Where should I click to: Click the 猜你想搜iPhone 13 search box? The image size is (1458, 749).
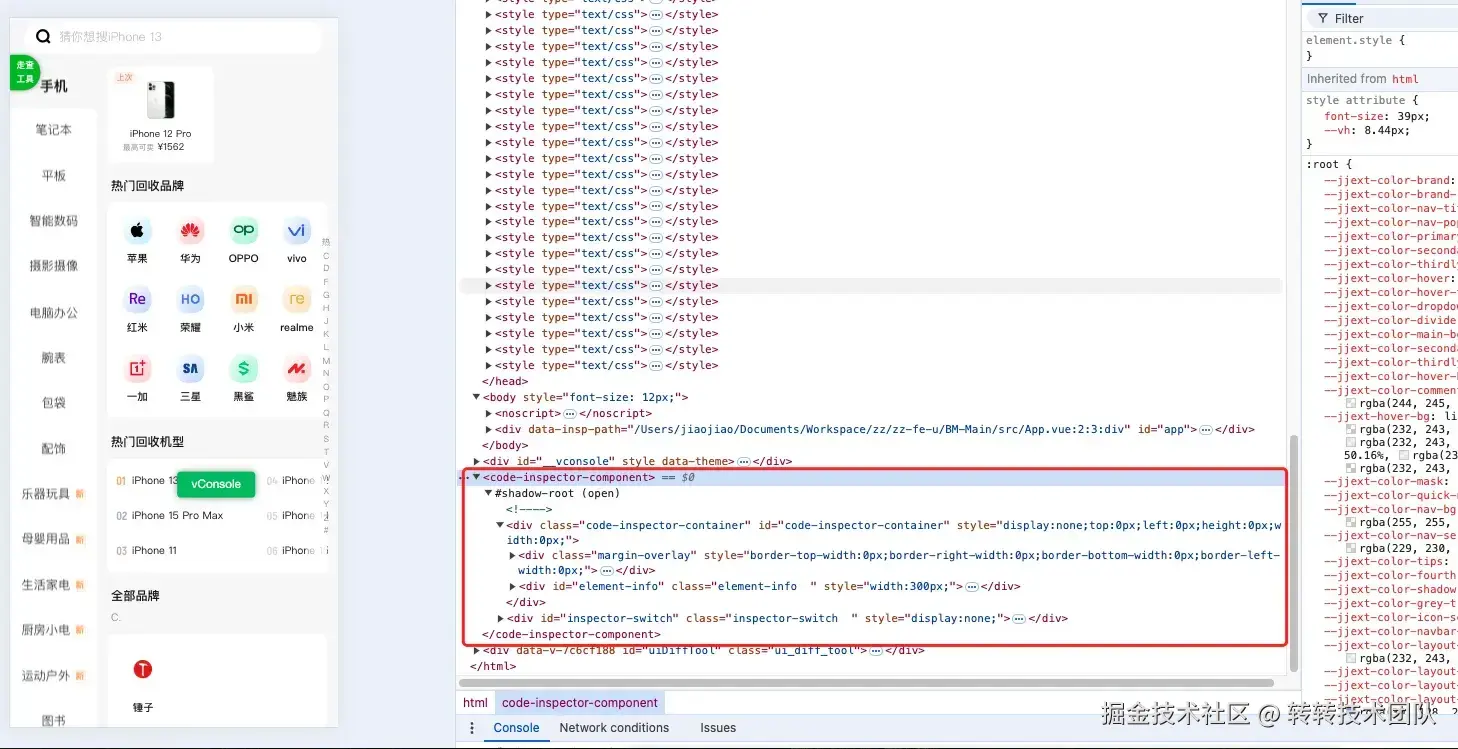pos(174,37)
